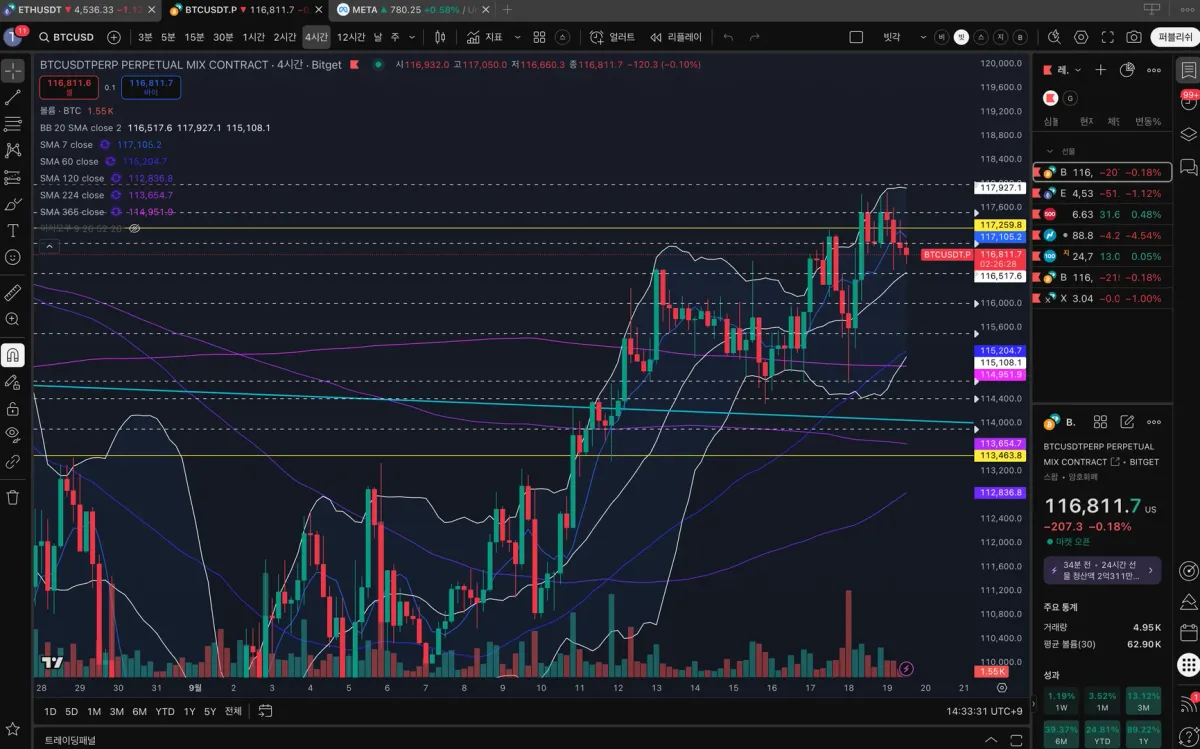This screenshot has width=1200, height=749.
Task: Select the patterns drawing tool
Action: (13, 150)
